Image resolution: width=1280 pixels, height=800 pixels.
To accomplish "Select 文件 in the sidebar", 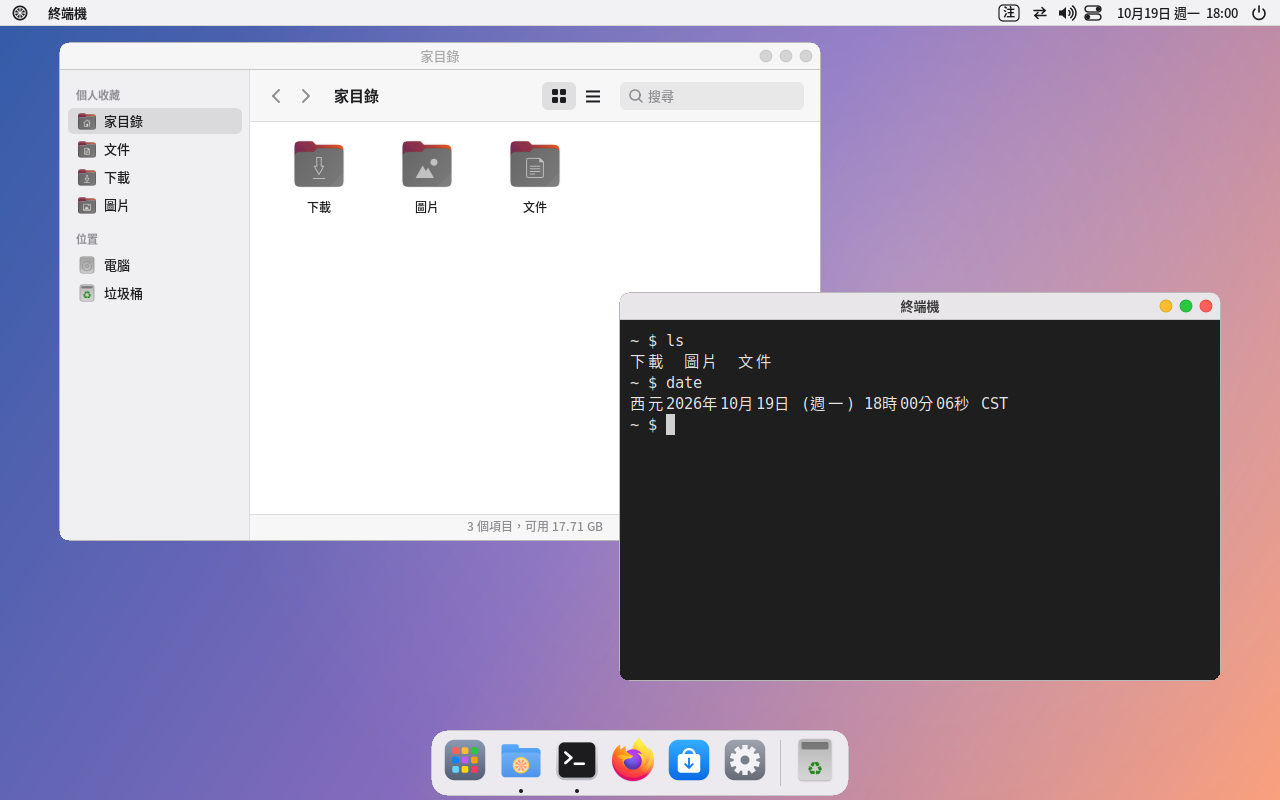I will point(155,149).
